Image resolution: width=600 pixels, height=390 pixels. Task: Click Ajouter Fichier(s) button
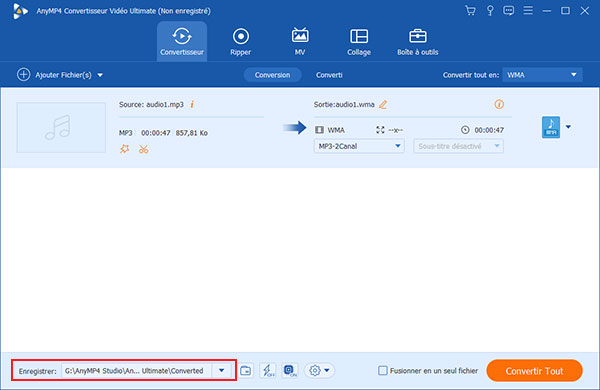pyautogui.click(x=54, y=75)
